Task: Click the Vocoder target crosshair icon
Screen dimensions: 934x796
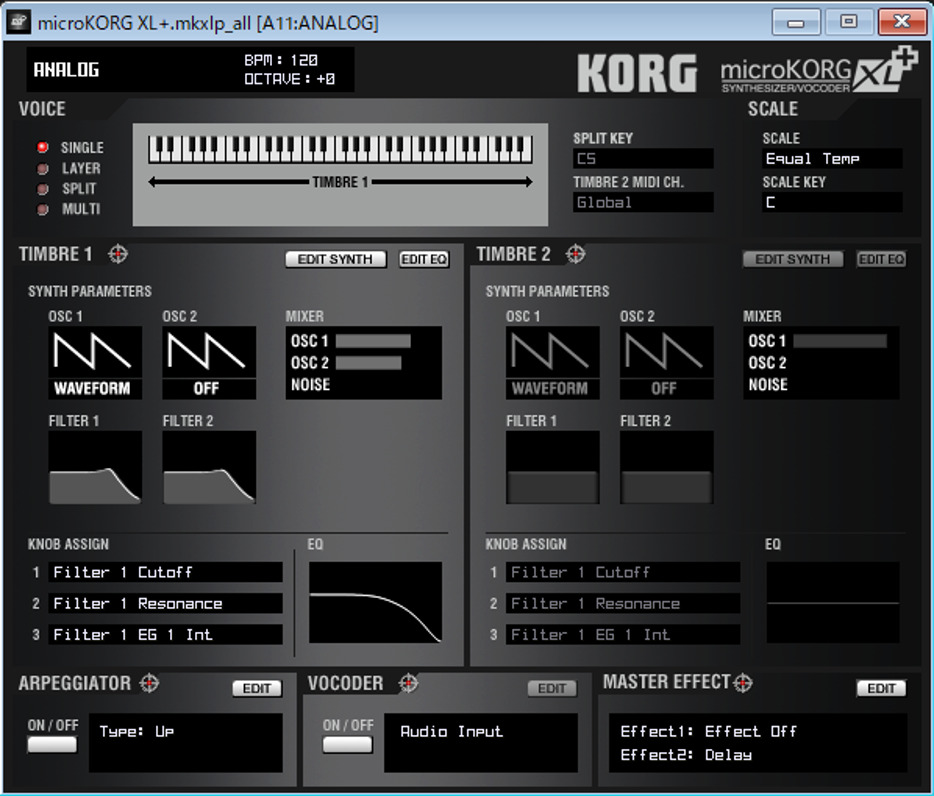Action: [408, 683]
